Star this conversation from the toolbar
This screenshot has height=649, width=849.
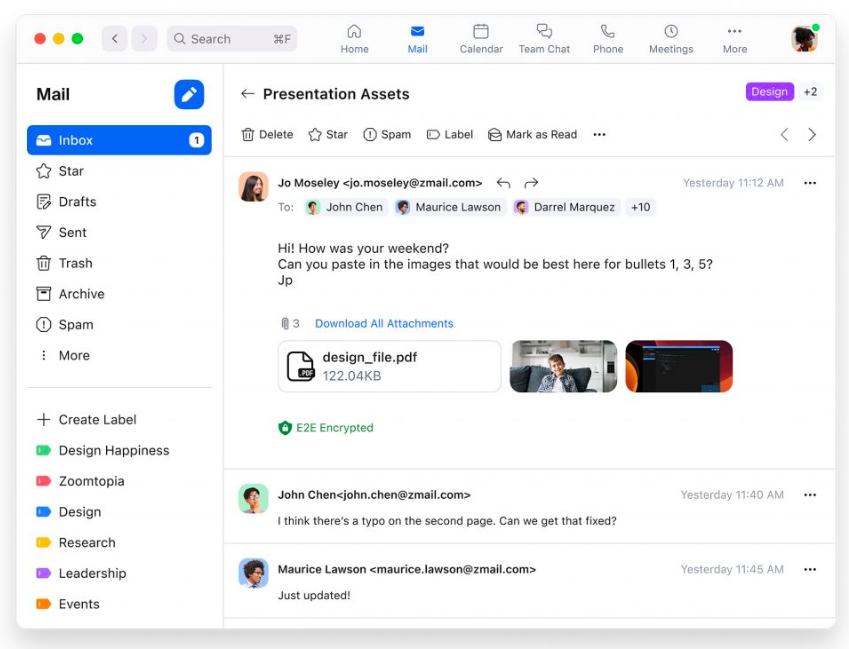[x=328, y=134]
